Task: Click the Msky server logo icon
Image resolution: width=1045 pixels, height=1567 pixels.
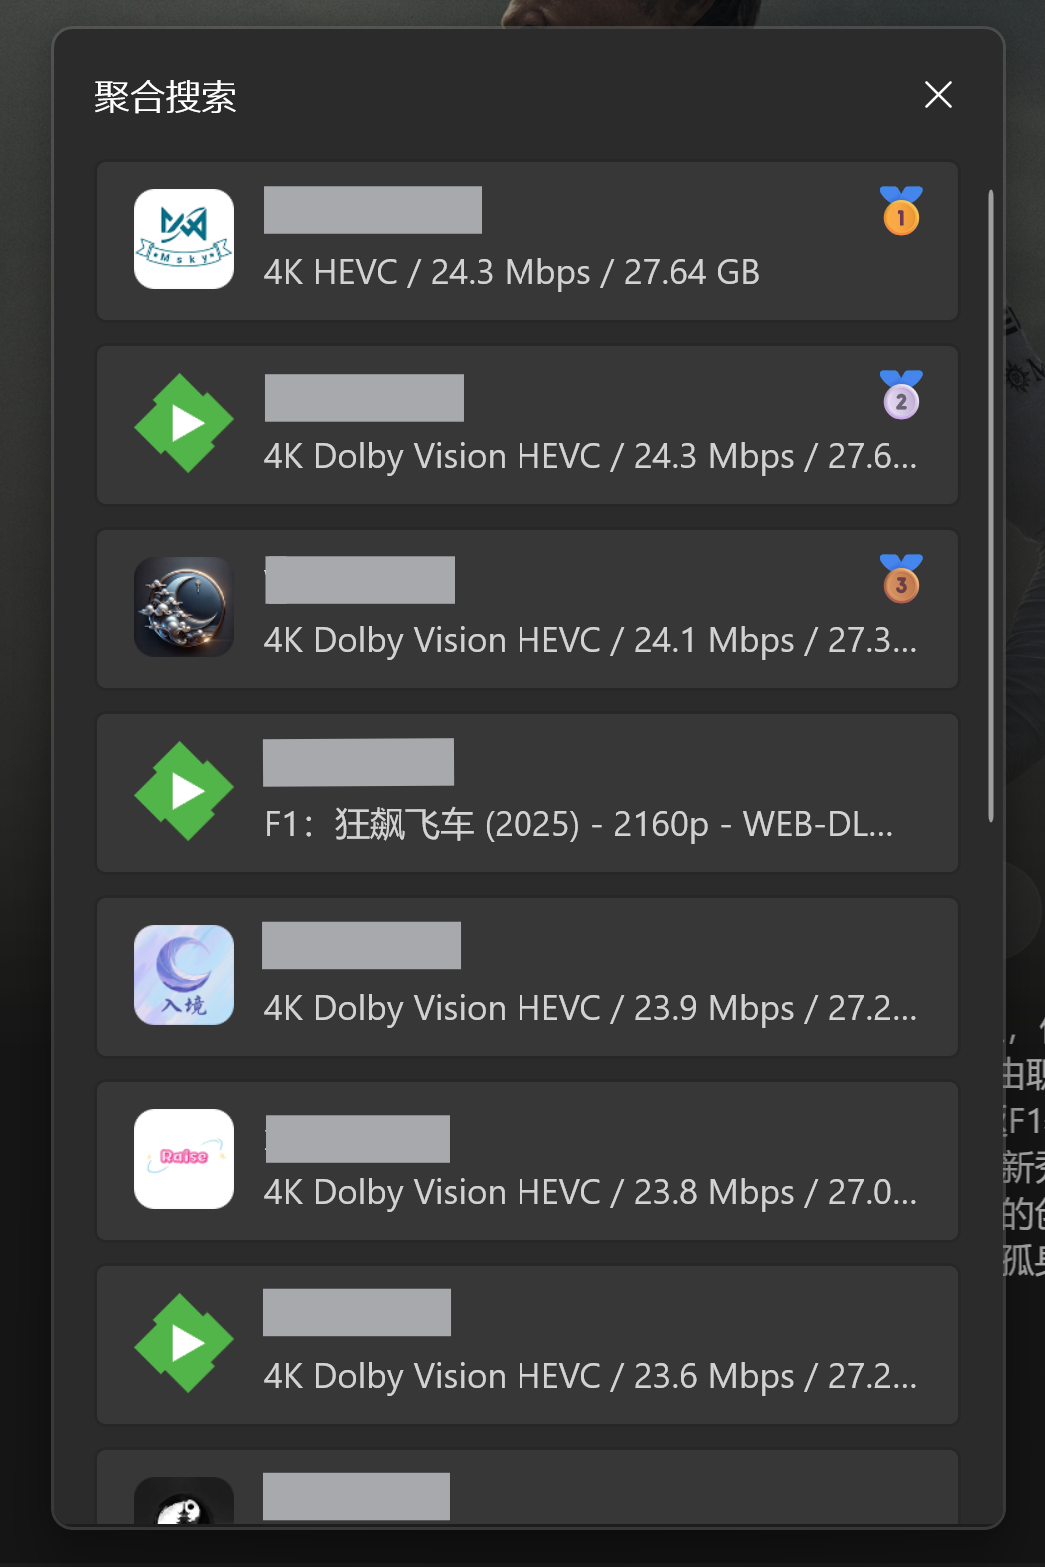Action: tap(184, 239)
